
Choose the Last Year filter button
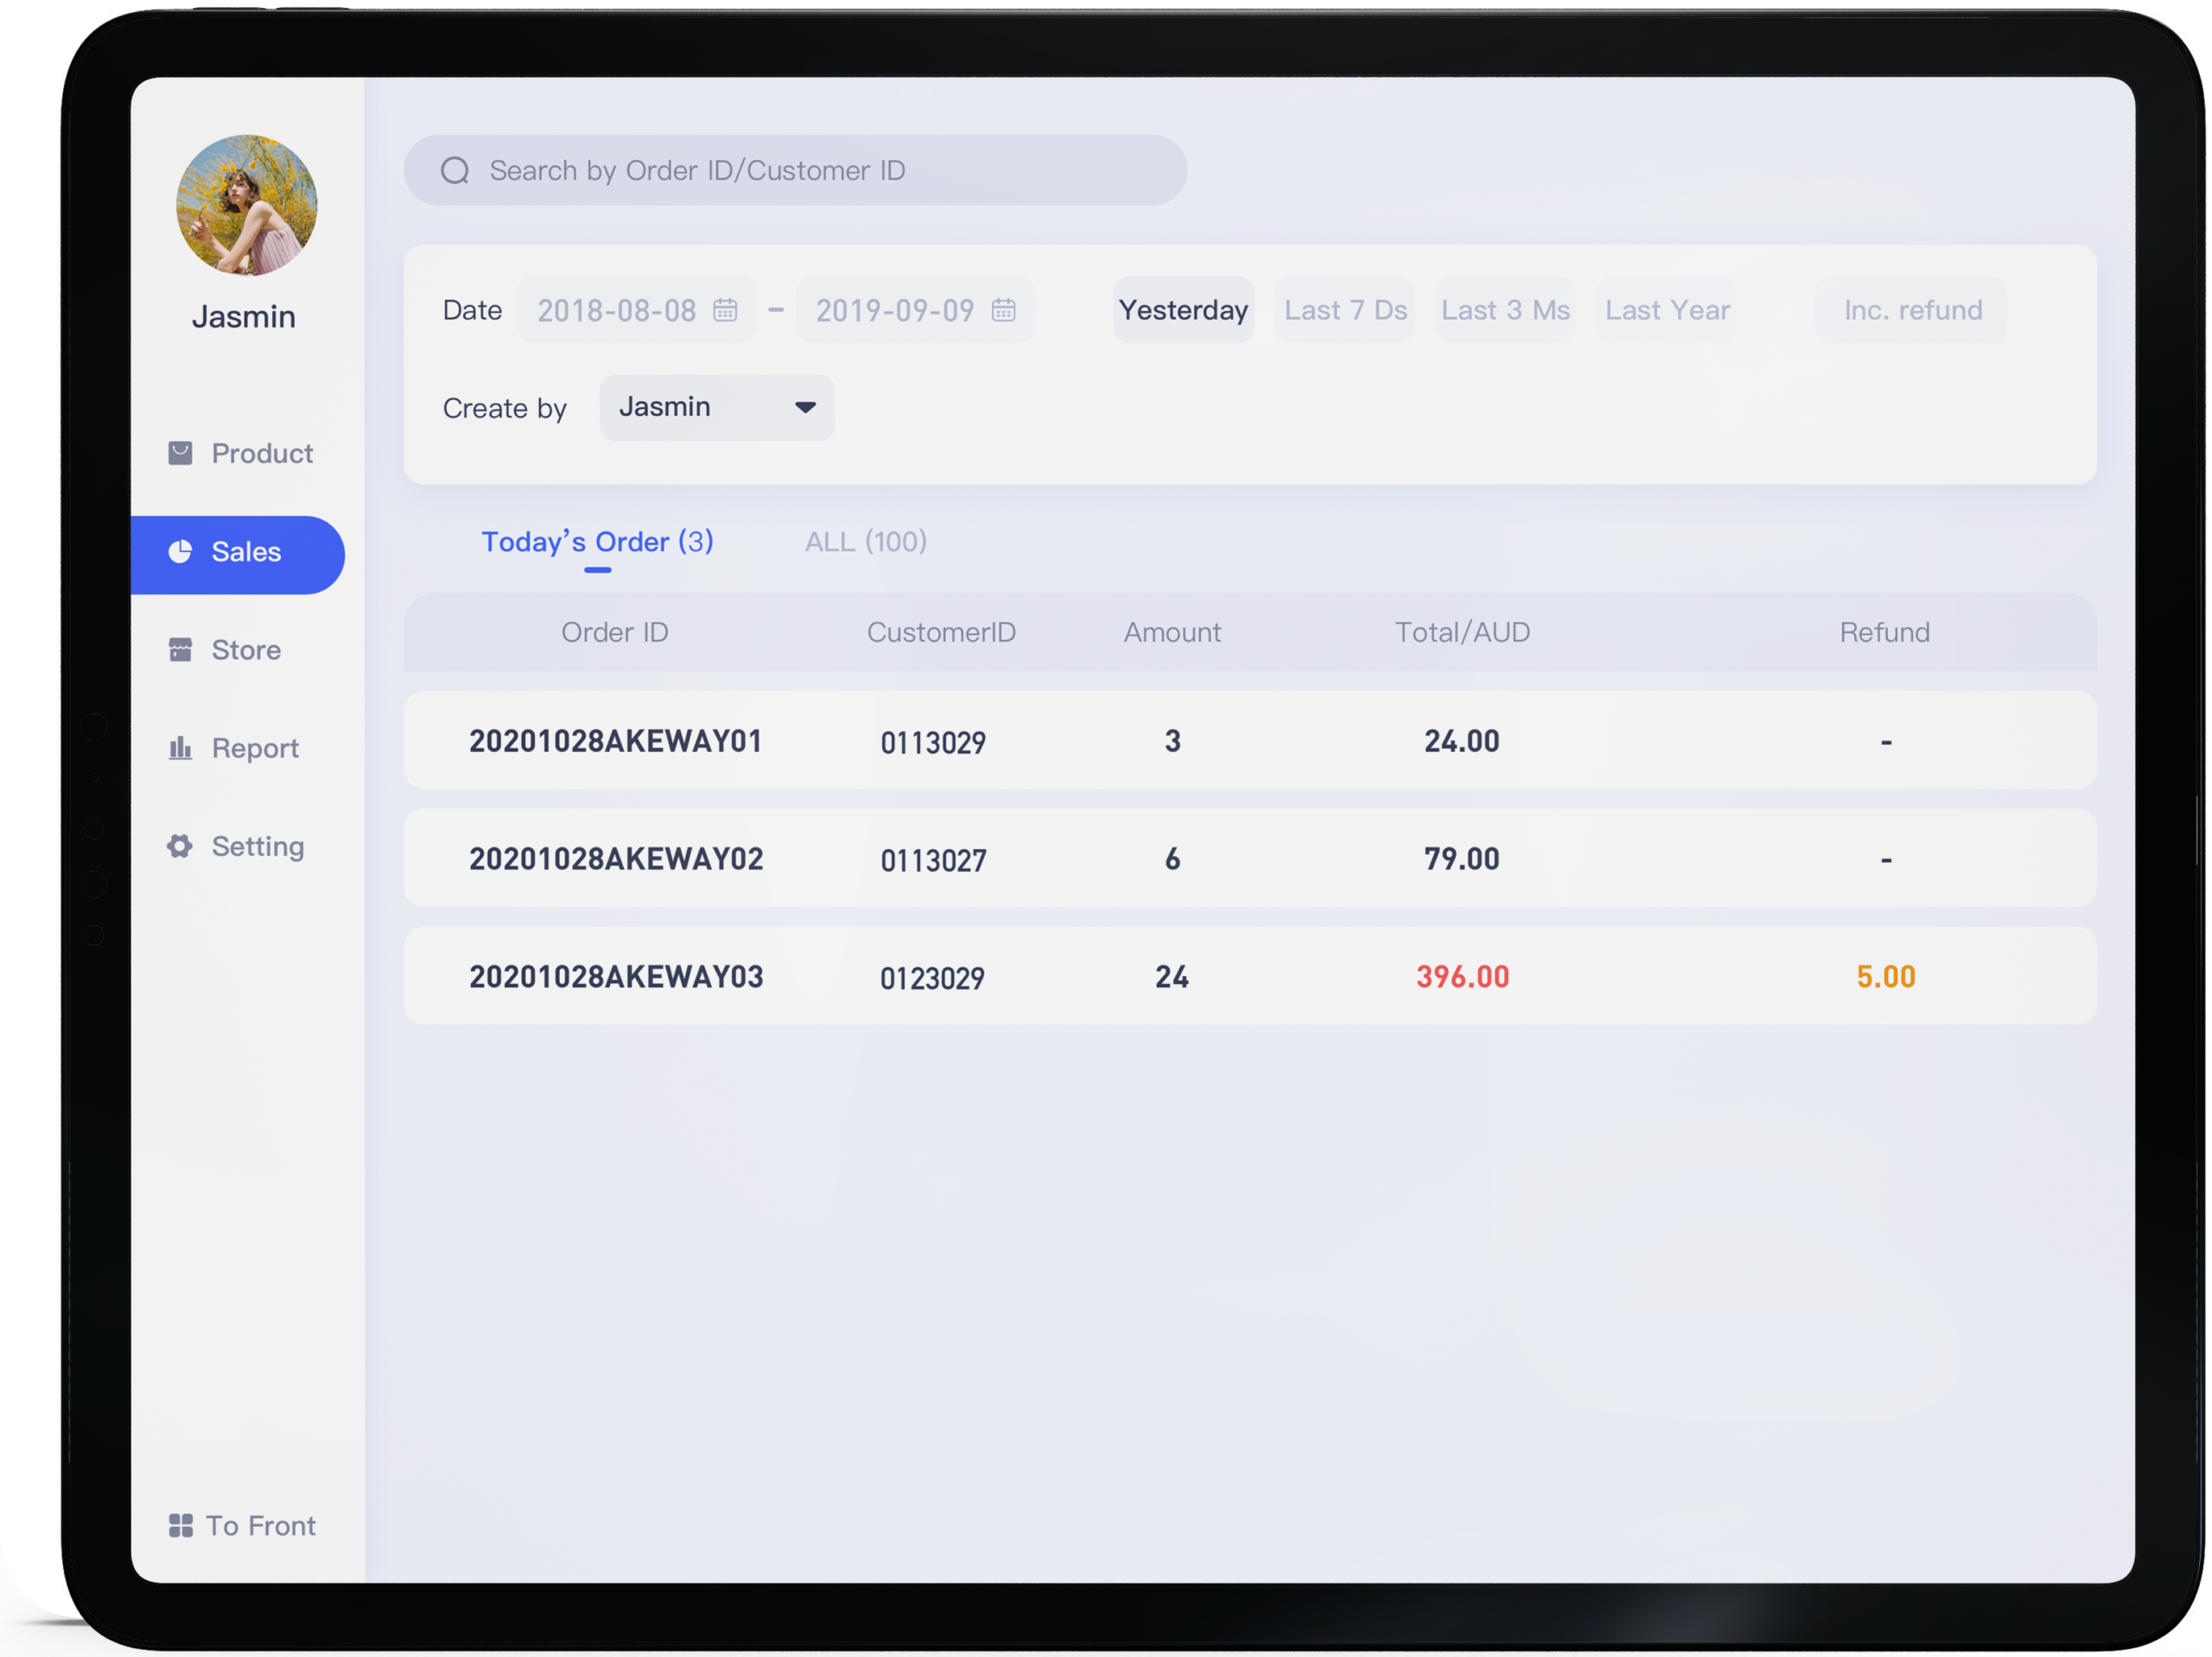(x=1667, y=310)
